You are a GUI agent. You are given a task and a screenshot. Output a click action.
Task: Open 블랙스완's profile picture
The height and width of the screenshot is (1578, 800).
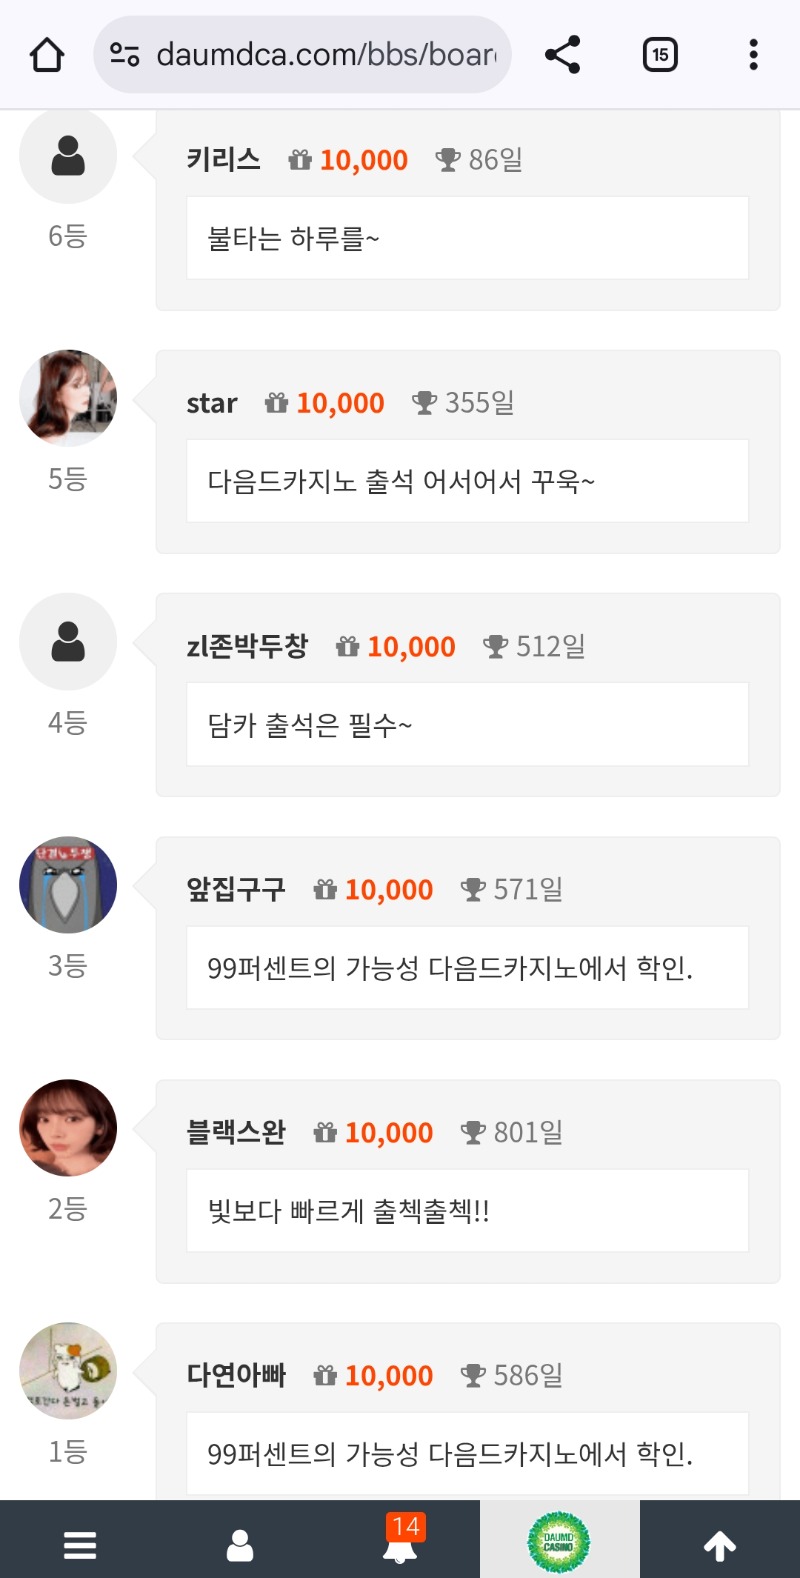(68, 1128)
